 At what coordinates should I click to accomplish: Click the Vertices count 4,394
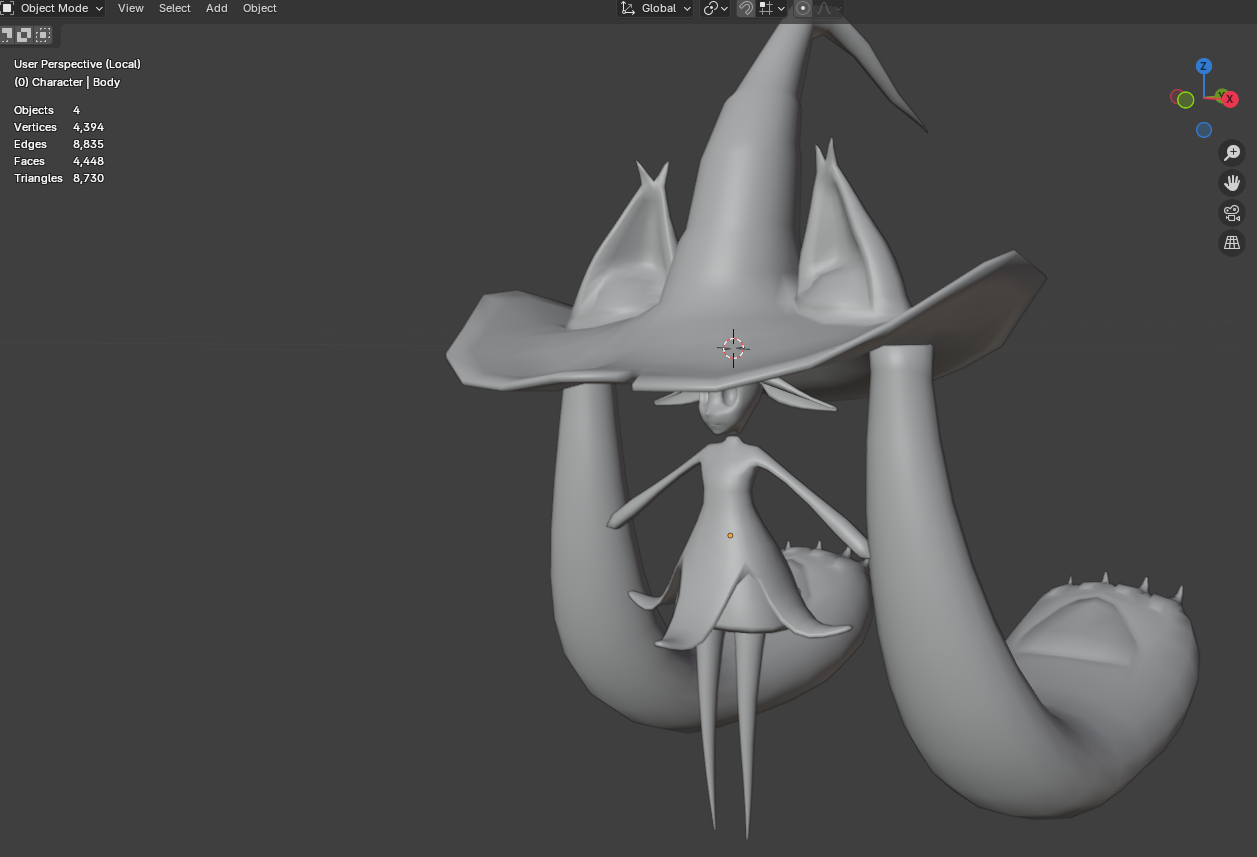pyautogui.click(x=88, y=127)
